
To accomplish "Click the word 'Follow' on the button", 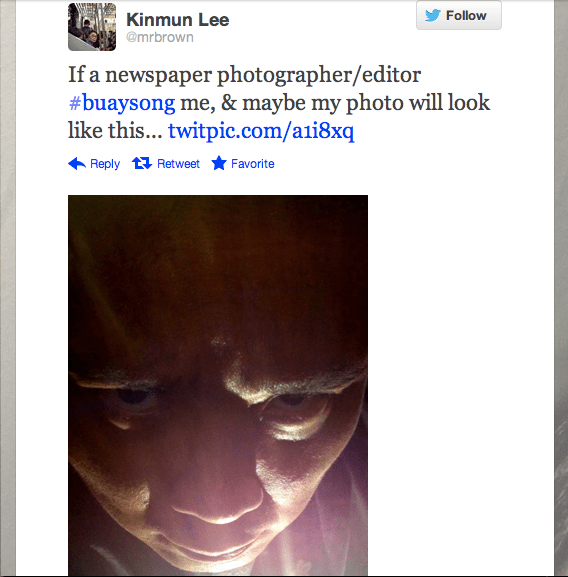I will click(466, 15).
